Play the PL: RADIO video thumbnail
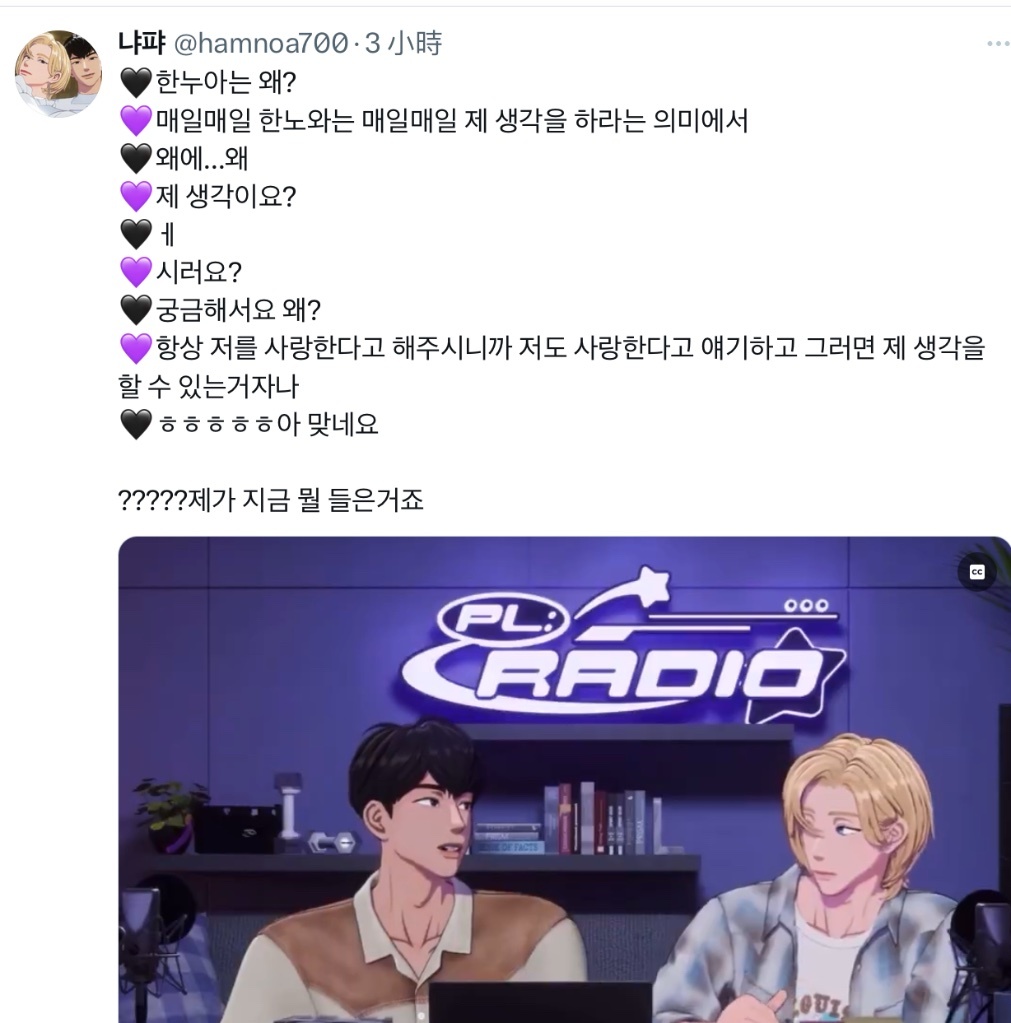The height and width of the screenshot is (1023, 1011). point(564,780)
